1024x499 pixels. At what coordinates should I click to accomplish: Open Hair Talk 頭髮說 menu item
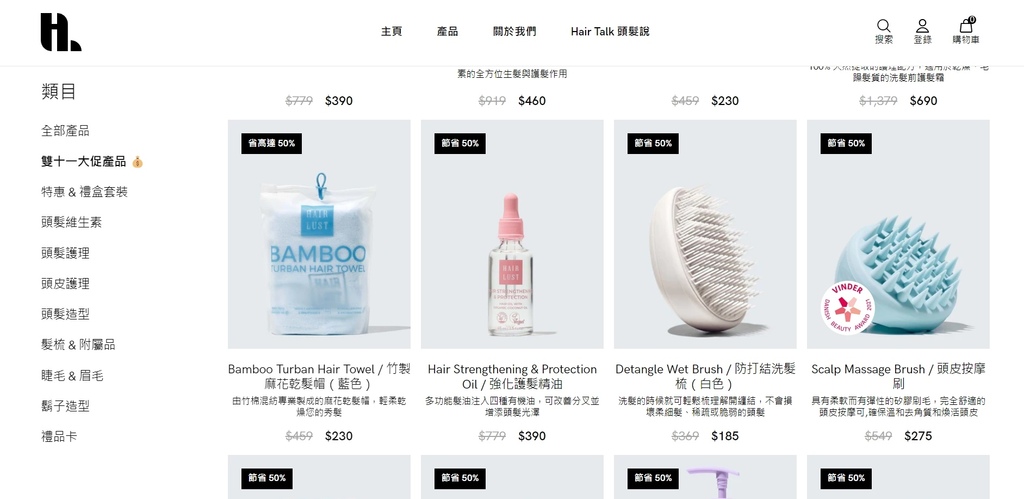point(610,31)
